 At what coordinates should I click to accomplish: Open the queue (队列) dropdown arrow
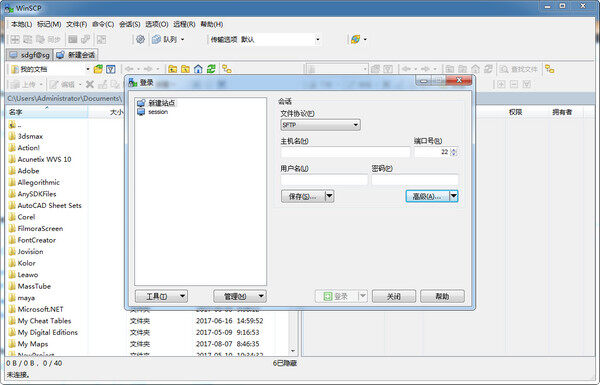[183, 39]
